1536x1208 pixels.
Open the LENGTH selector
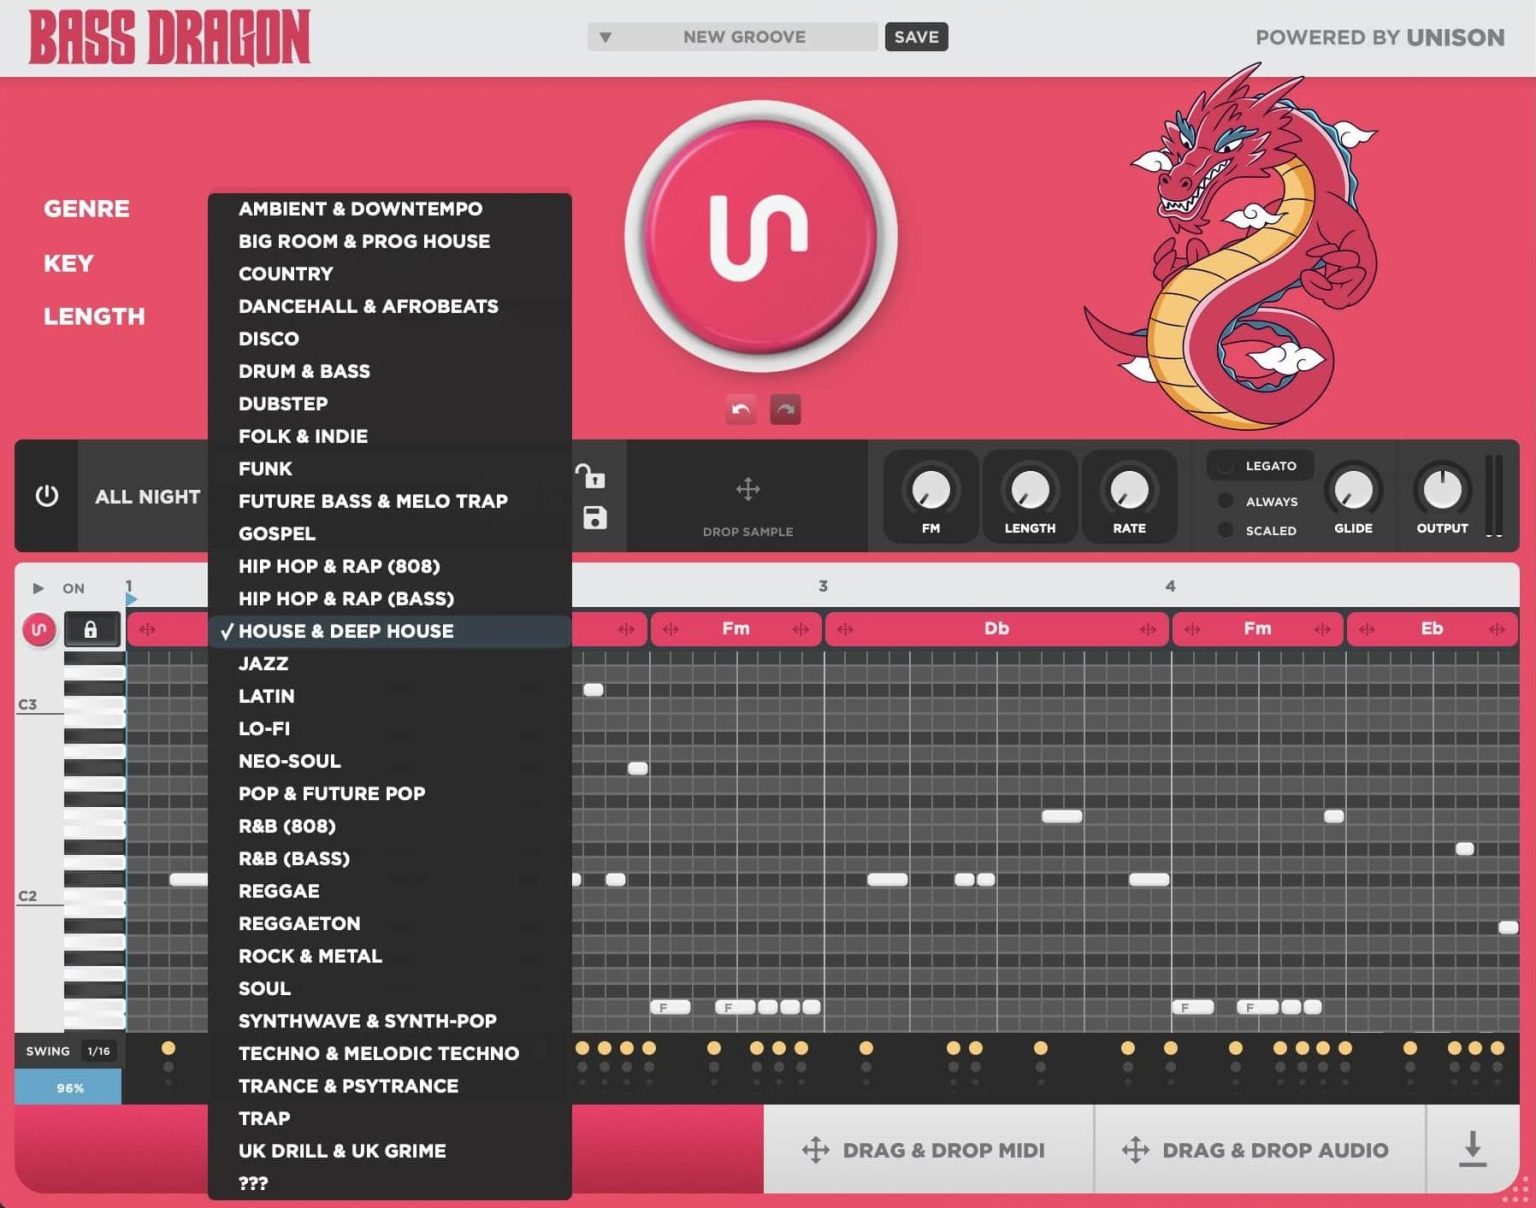(x=94, y=316)
